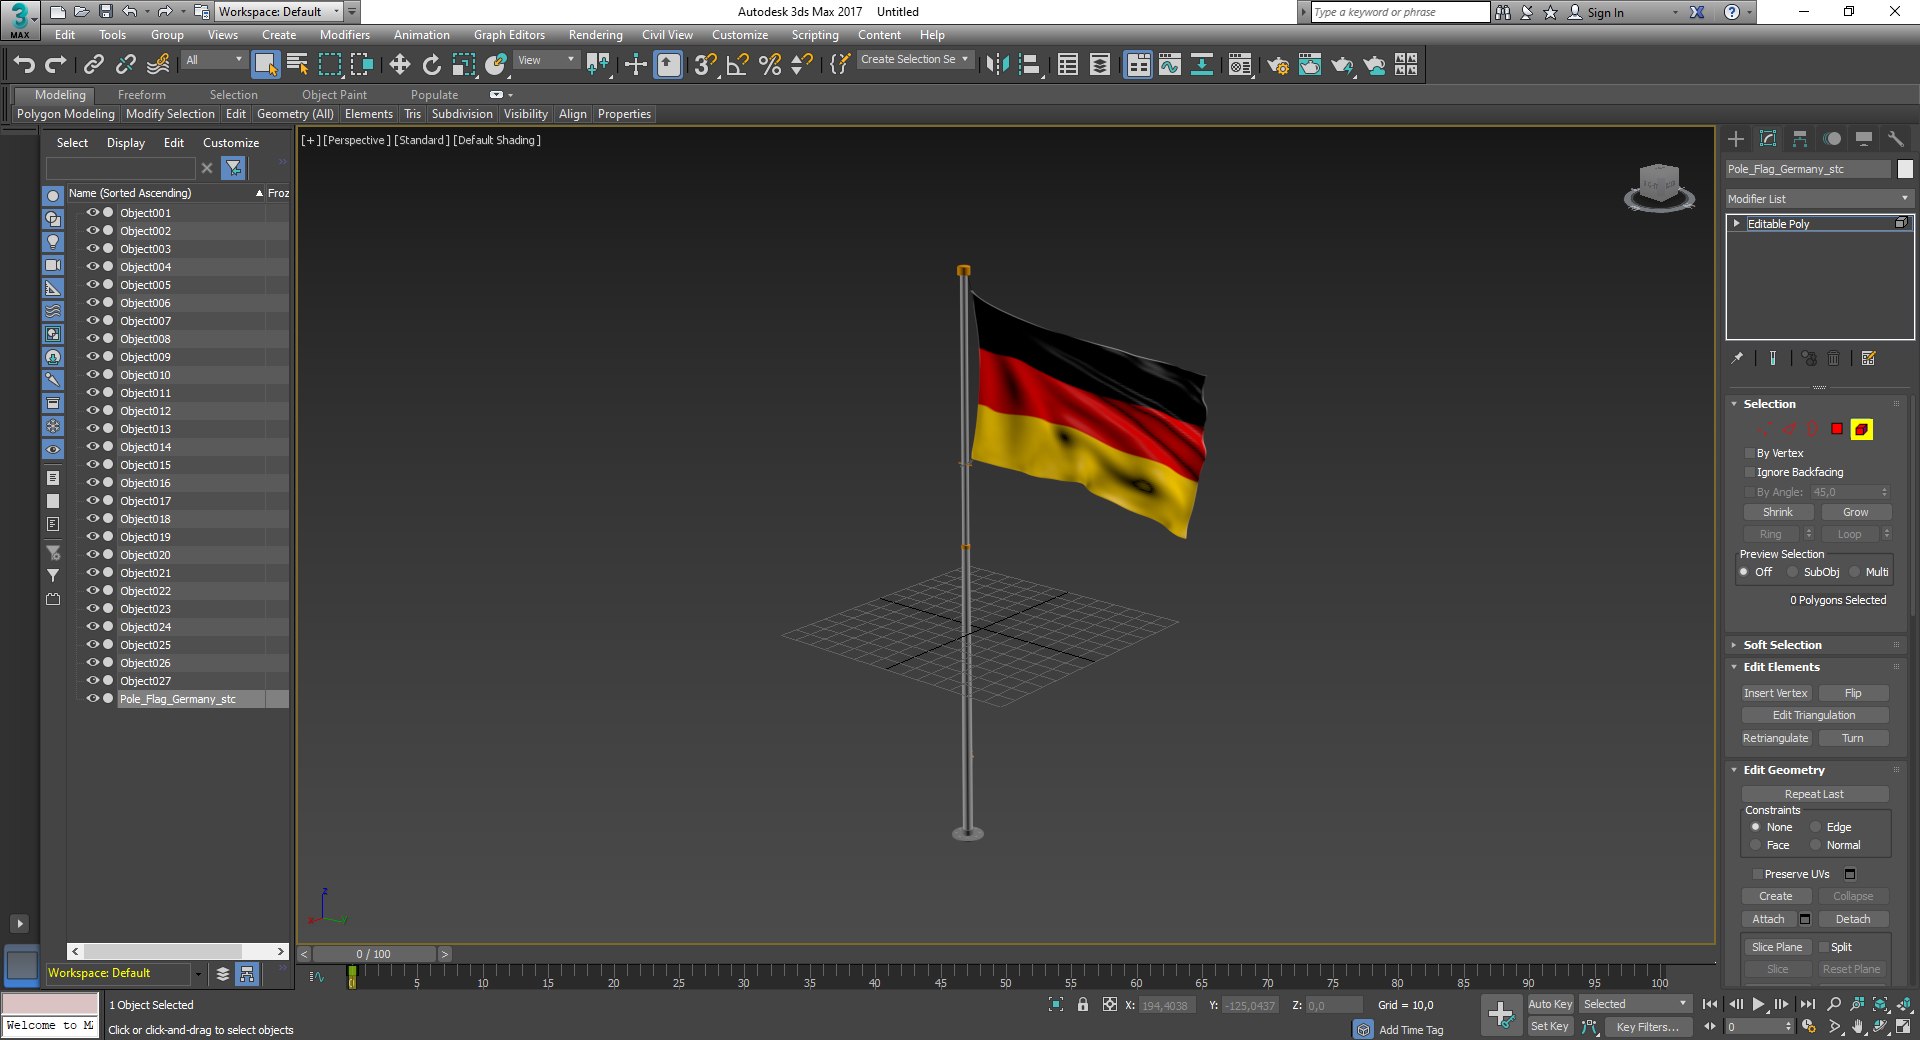Collapse the Selection rollout
1920x1040 pixels.
click(1734, 404)
